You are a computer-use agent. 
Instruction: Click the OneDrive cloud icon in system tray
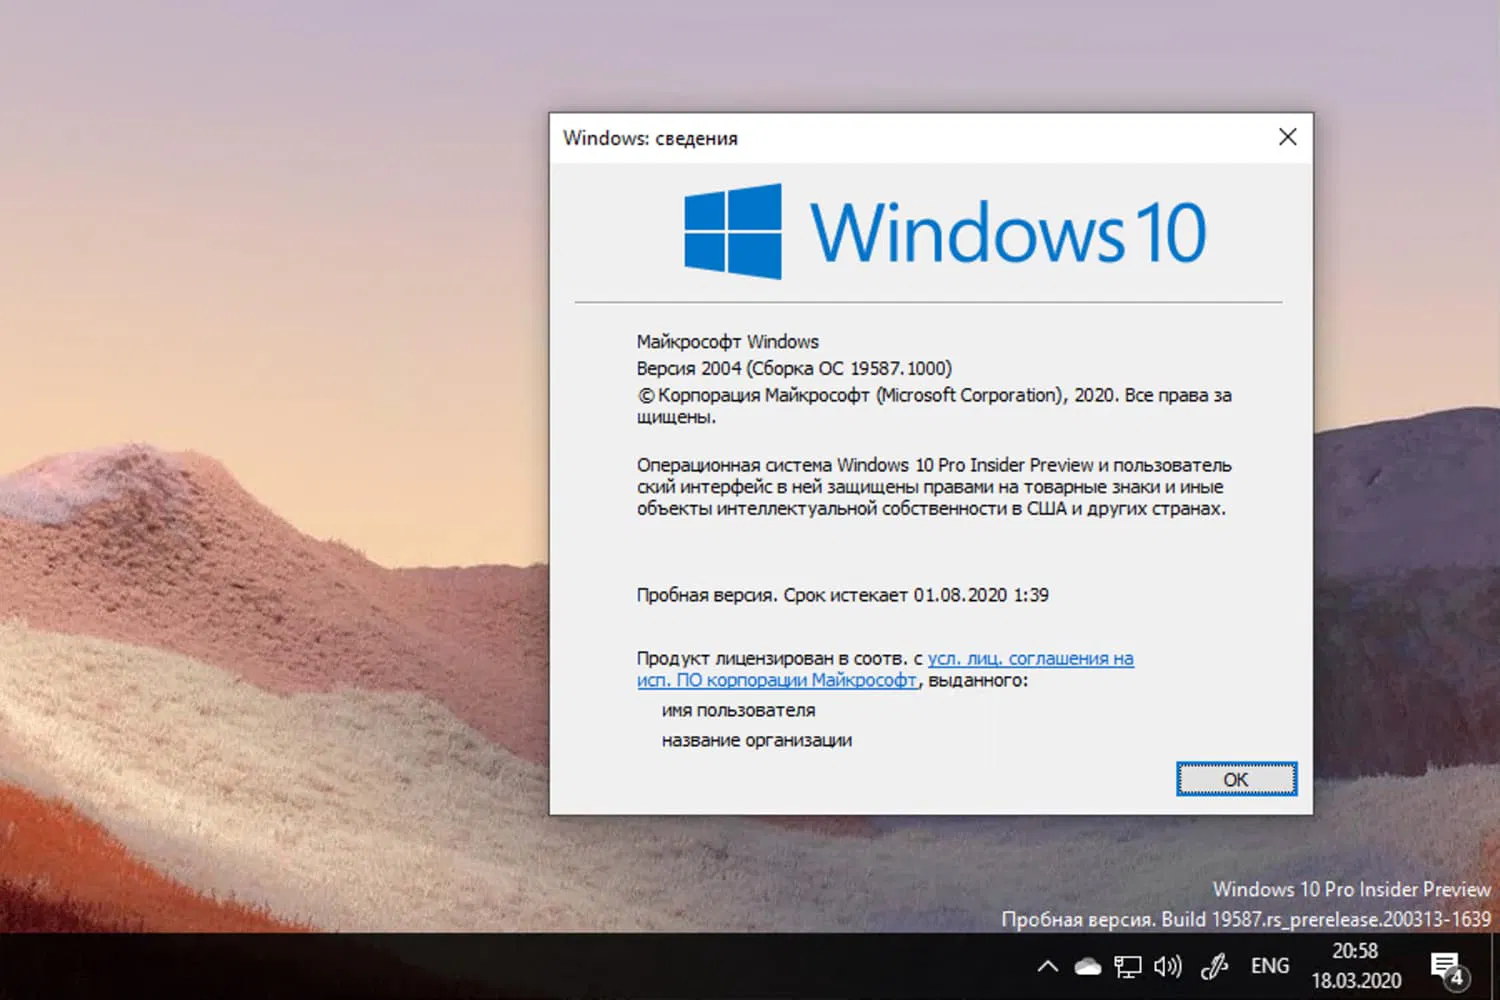[x=1088, y=966]
